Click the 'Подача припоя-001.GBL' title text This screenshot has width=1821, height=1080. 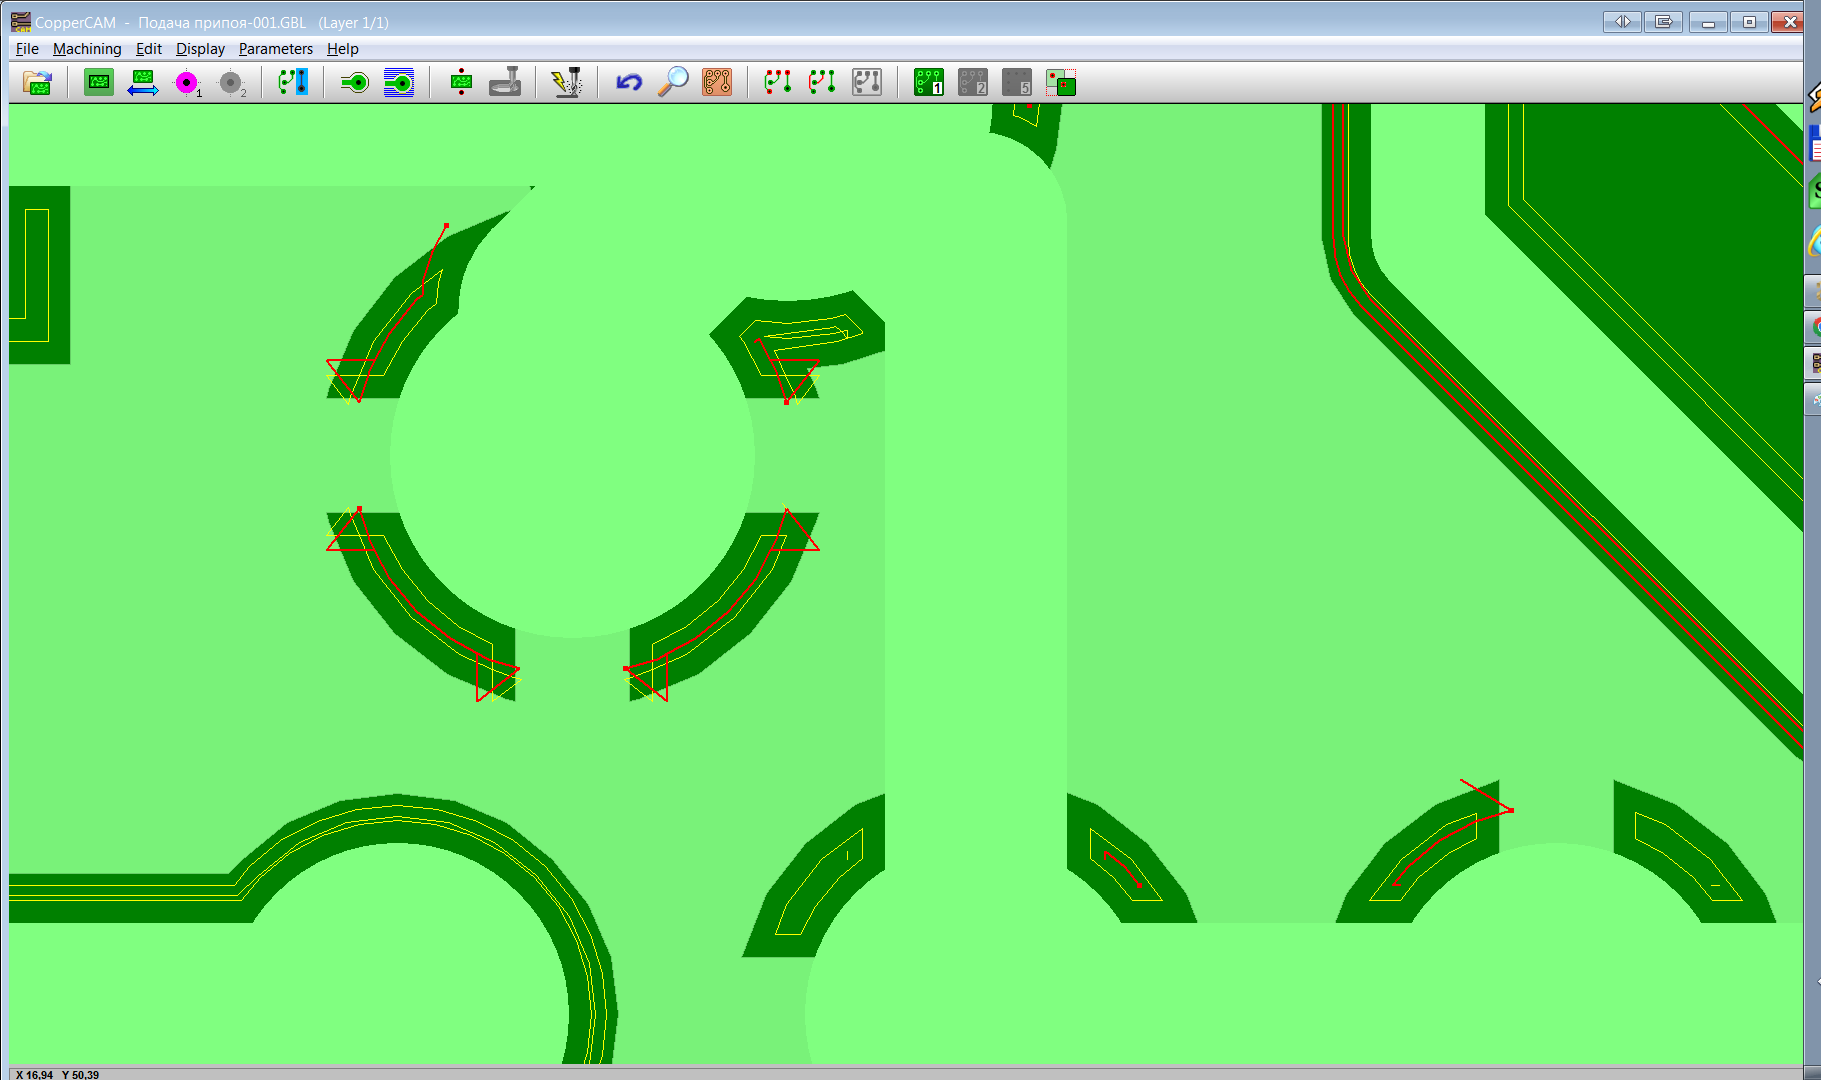coord(222,22)
